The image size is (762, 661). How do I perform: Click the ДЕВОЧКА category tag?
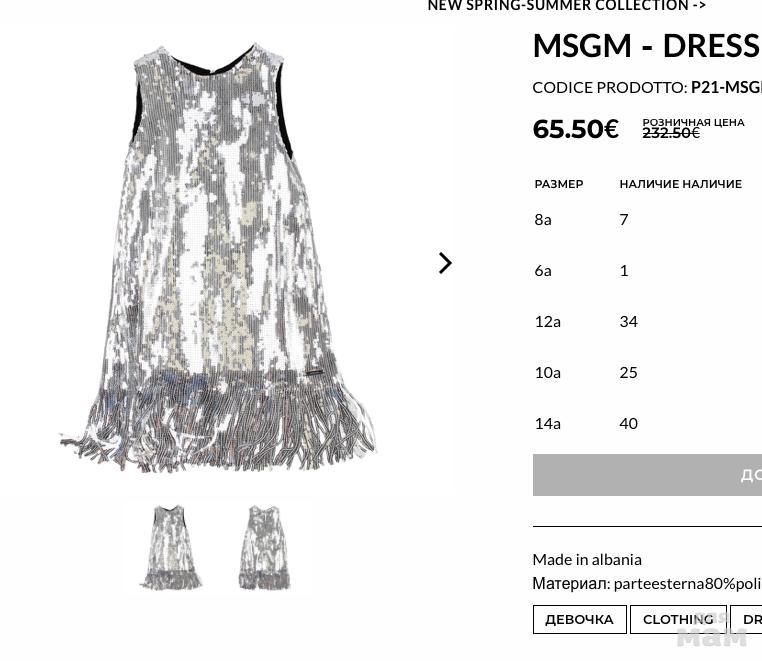pyautogui.click(x=579, y=619)
